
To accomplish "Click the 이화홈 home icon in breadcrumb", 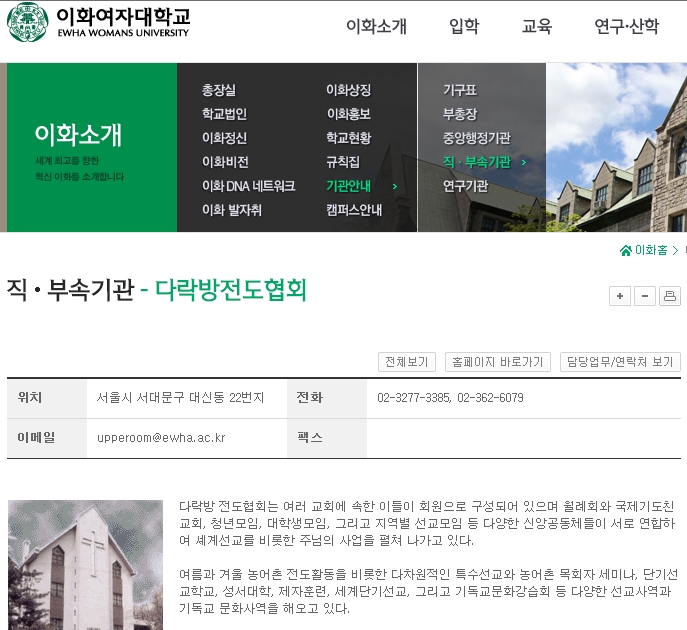I will click(626, 251).
